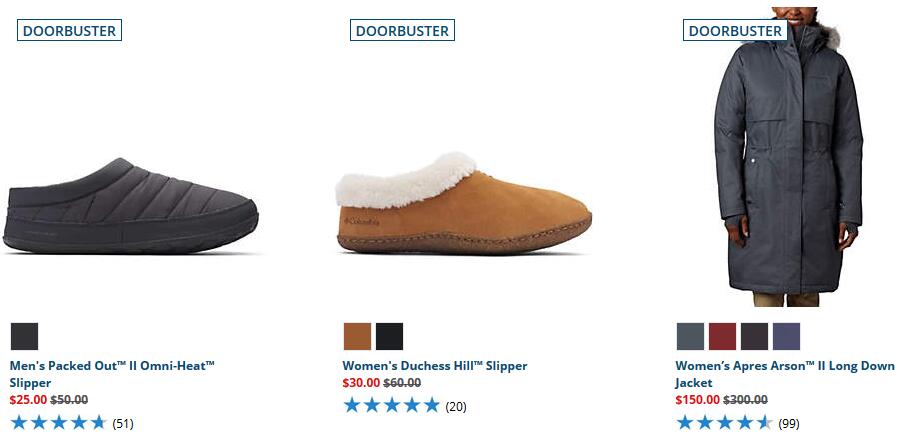Open Women's Duchess Hill Slipper product link

[x=435, y=366]
